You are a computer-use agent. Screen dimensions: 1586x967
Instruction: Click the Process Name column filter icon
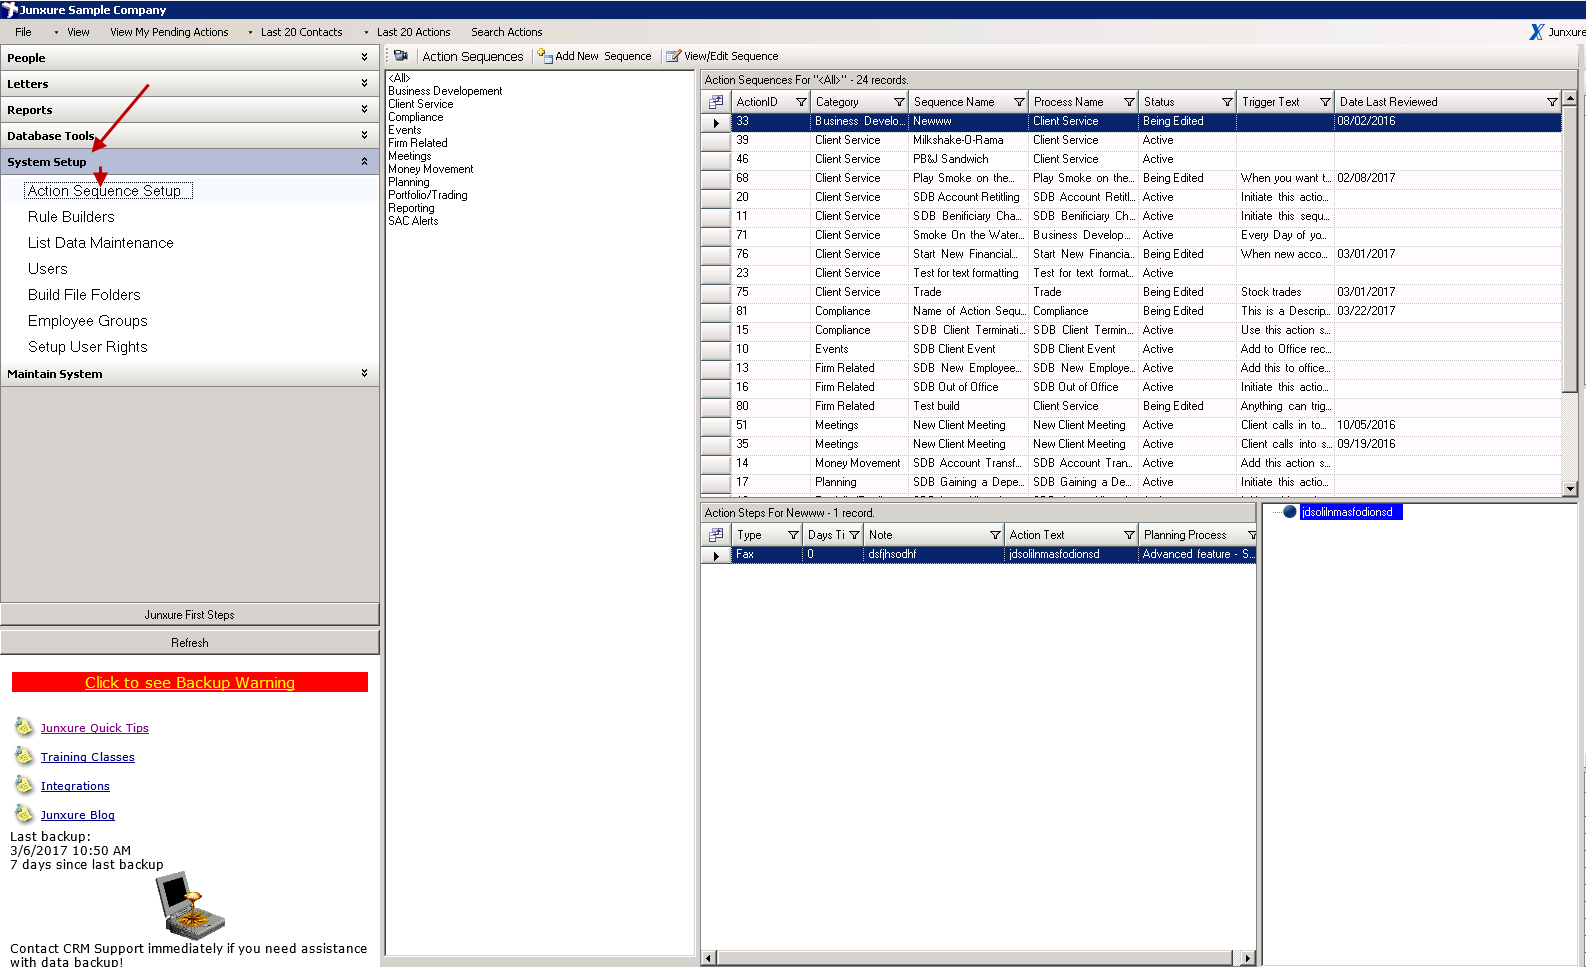click(x=1129, y=102)
